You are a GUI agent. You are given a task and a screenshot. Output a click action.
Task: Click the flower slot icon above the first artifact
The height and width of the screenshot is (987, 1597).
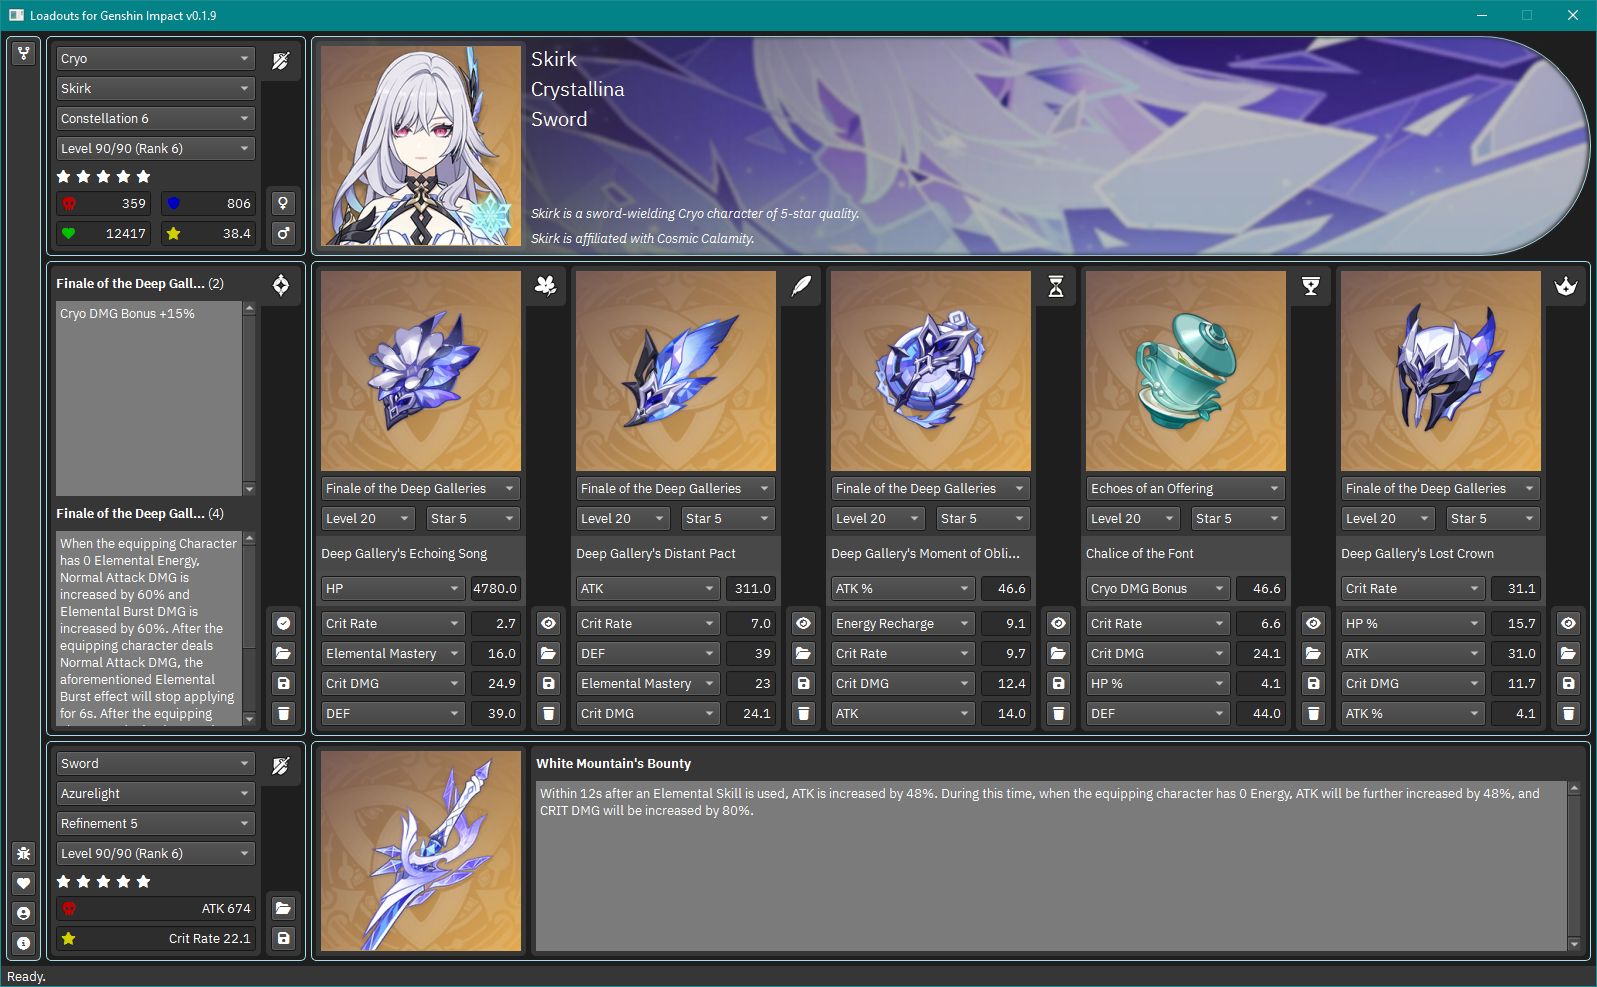click(x=546, y=286)
